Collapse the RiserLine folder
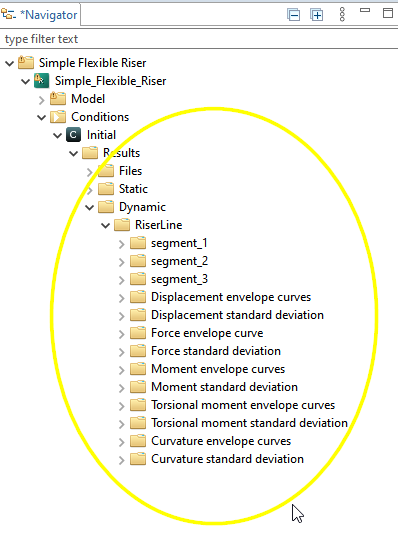 106,226
